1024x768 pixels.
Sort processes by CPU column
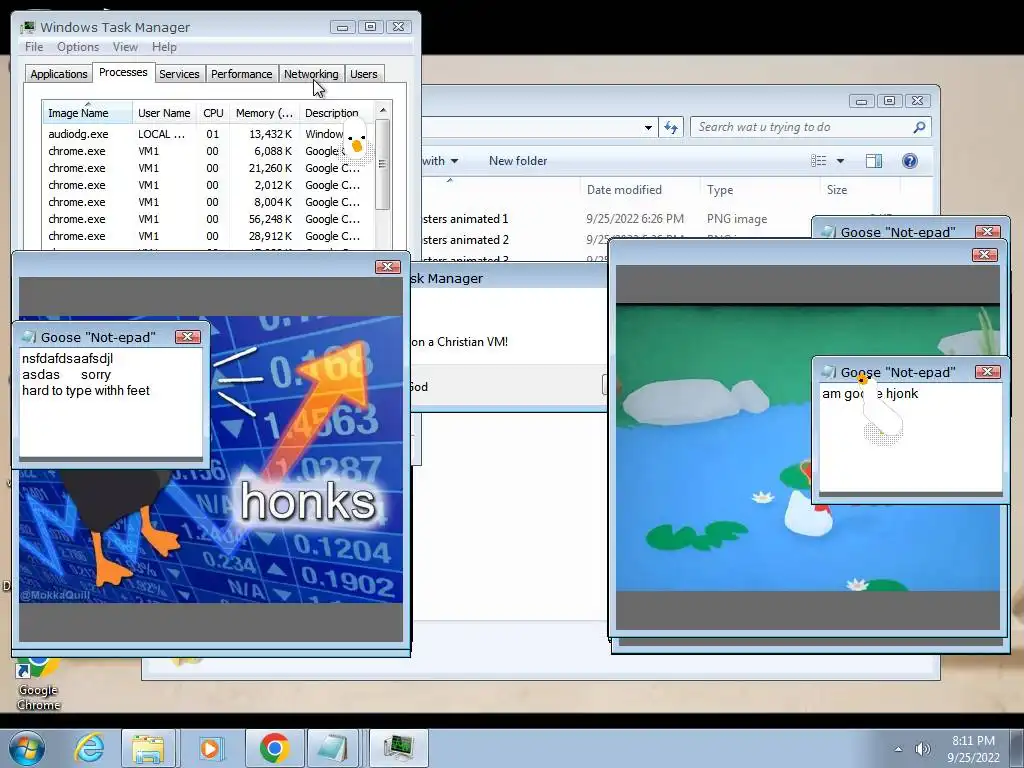pyautogui.click(x=213, y=112)
